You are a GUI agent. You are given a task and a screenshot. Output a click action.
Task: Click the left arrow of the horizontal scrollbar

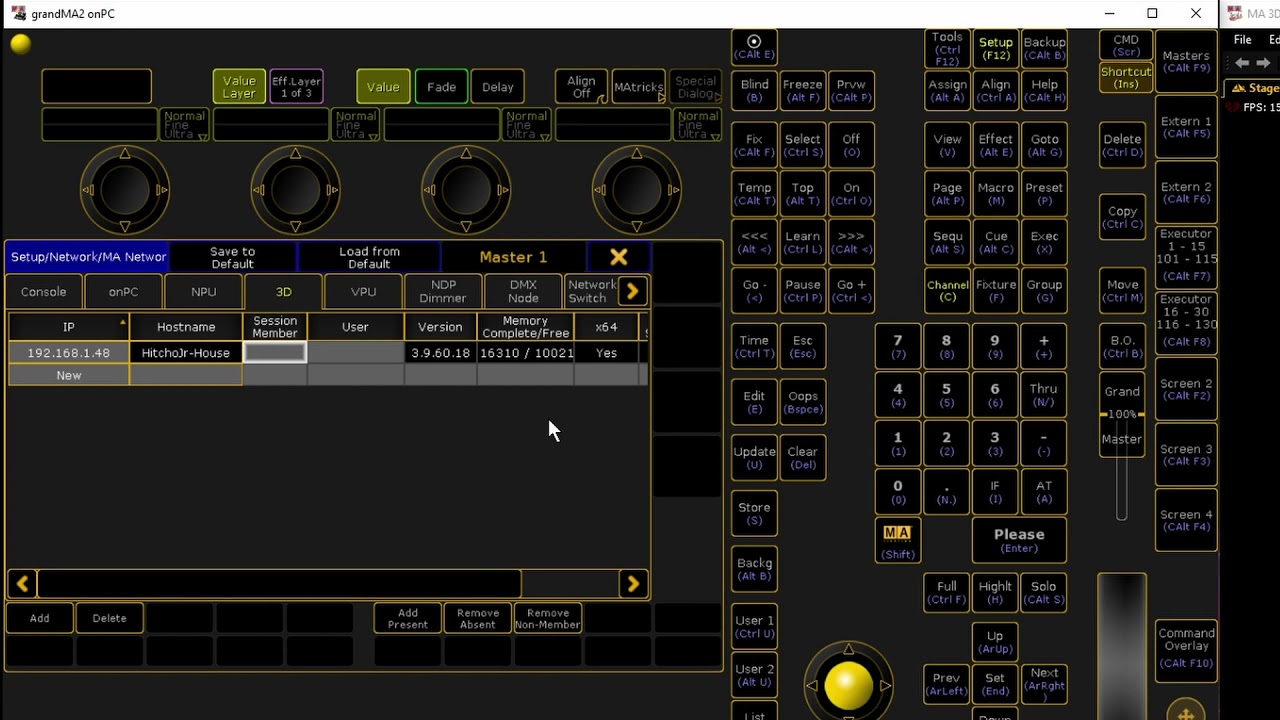tap(23, 584)
